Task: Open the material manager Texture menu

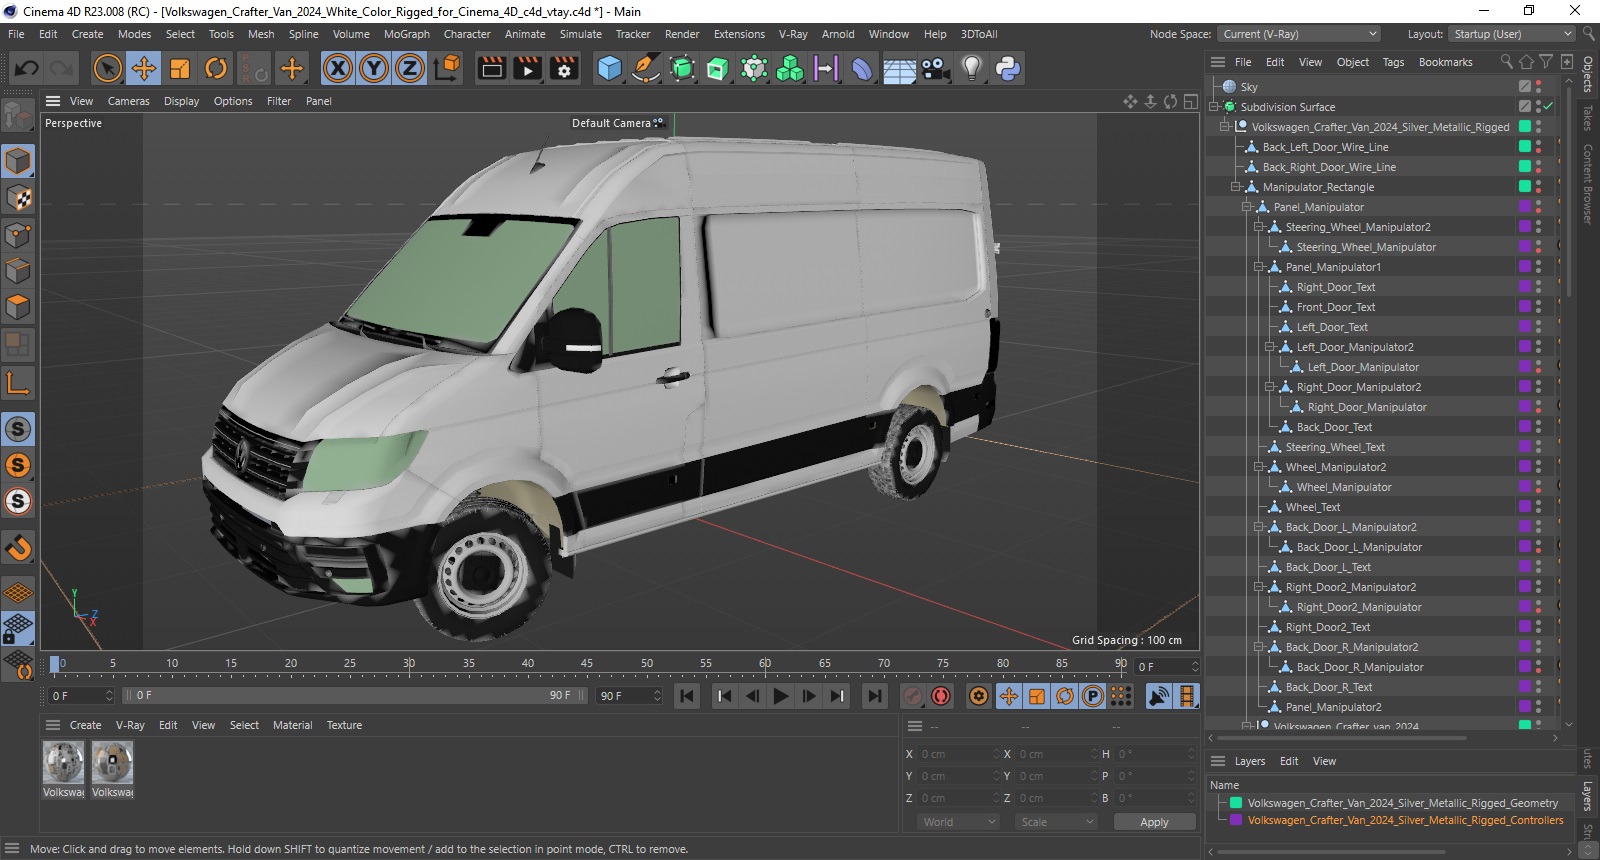Action: point(344,725)
